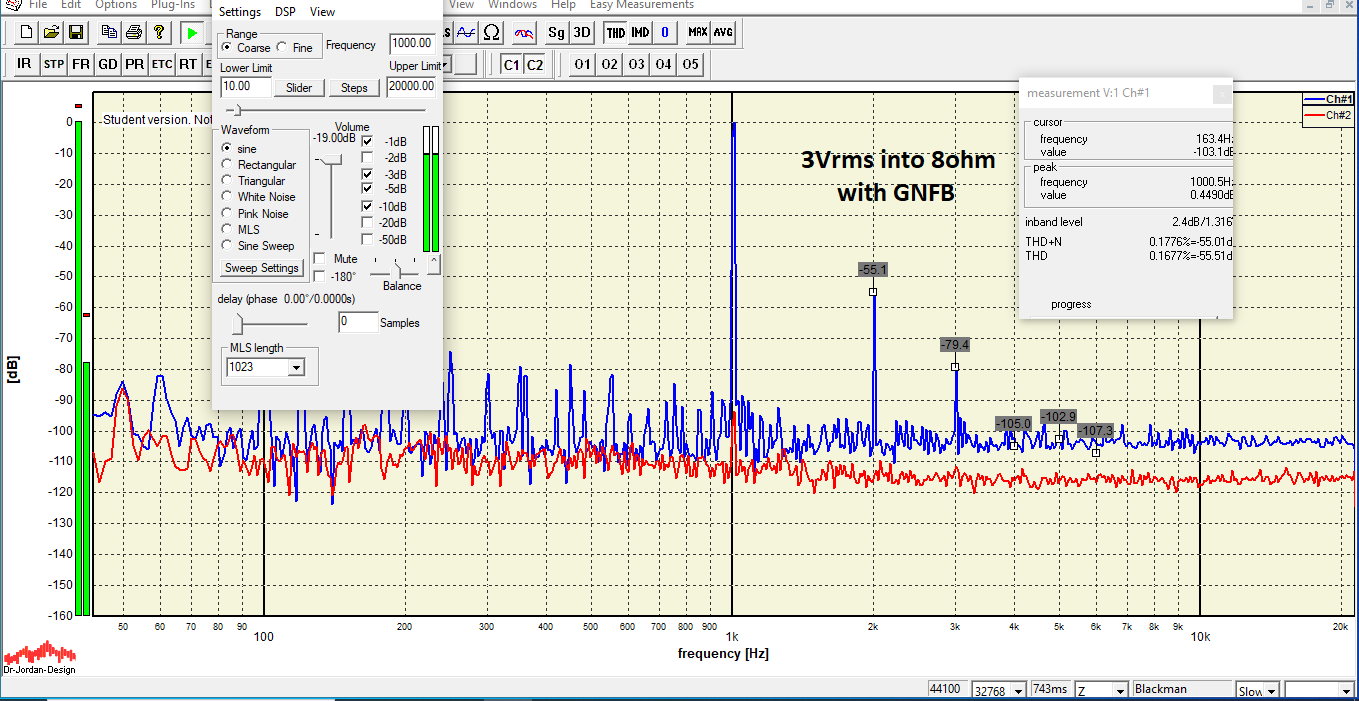Select the RT reverberation time mode
This screenshot has width=1359, height=701.
click(188, 64)
